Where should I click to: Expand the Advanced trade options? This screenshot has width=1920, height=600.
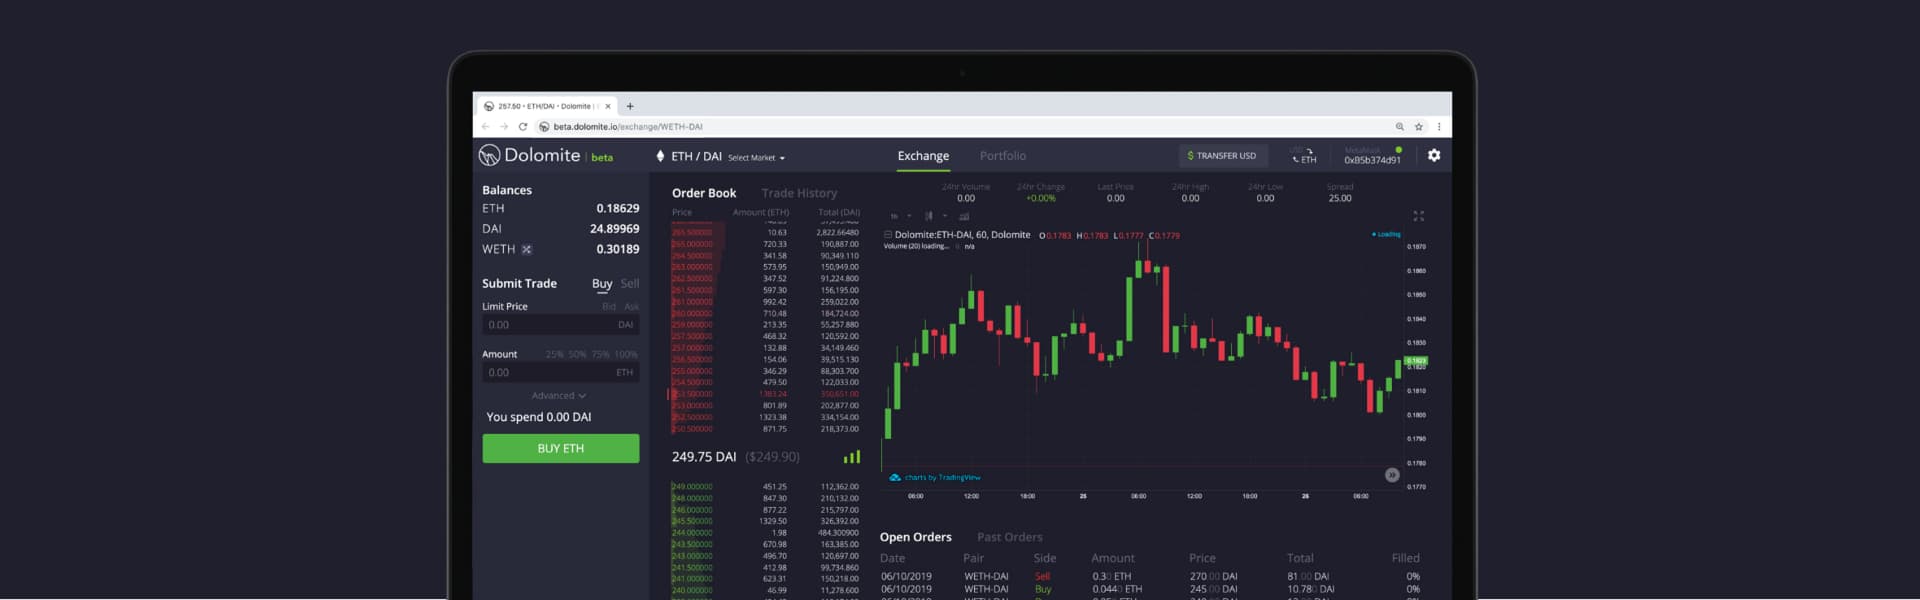[559, 396]
